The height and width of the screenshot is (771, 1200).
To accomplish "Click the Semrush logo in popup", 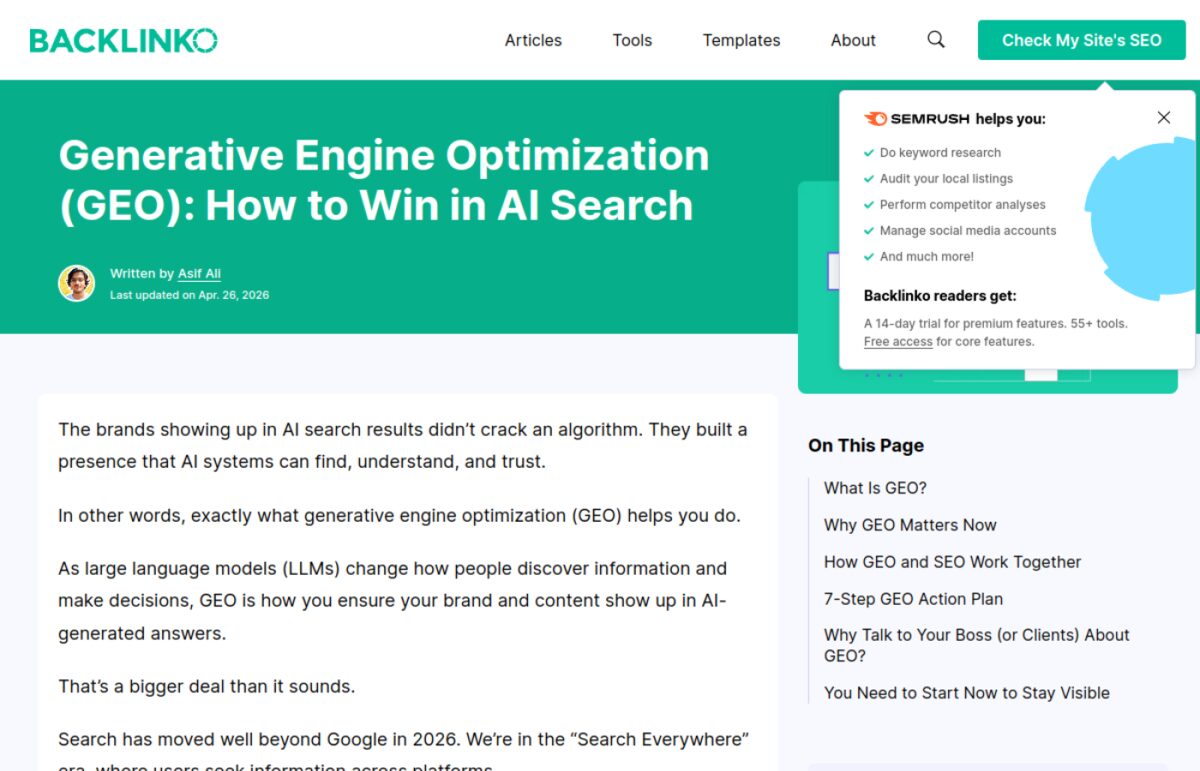I will tap(916, 119).
